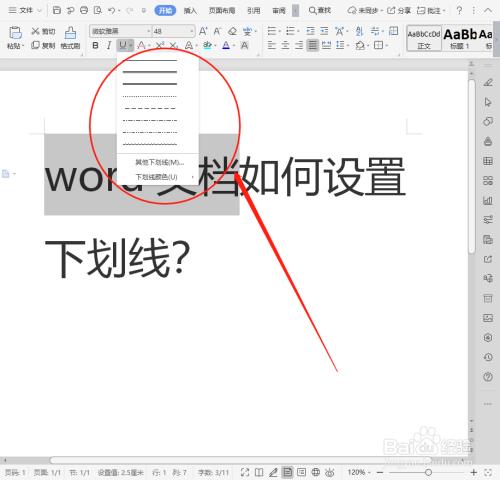
Task: Switch to reading layout in status bar
Action: pyautogui.click(x=259, y=472)
